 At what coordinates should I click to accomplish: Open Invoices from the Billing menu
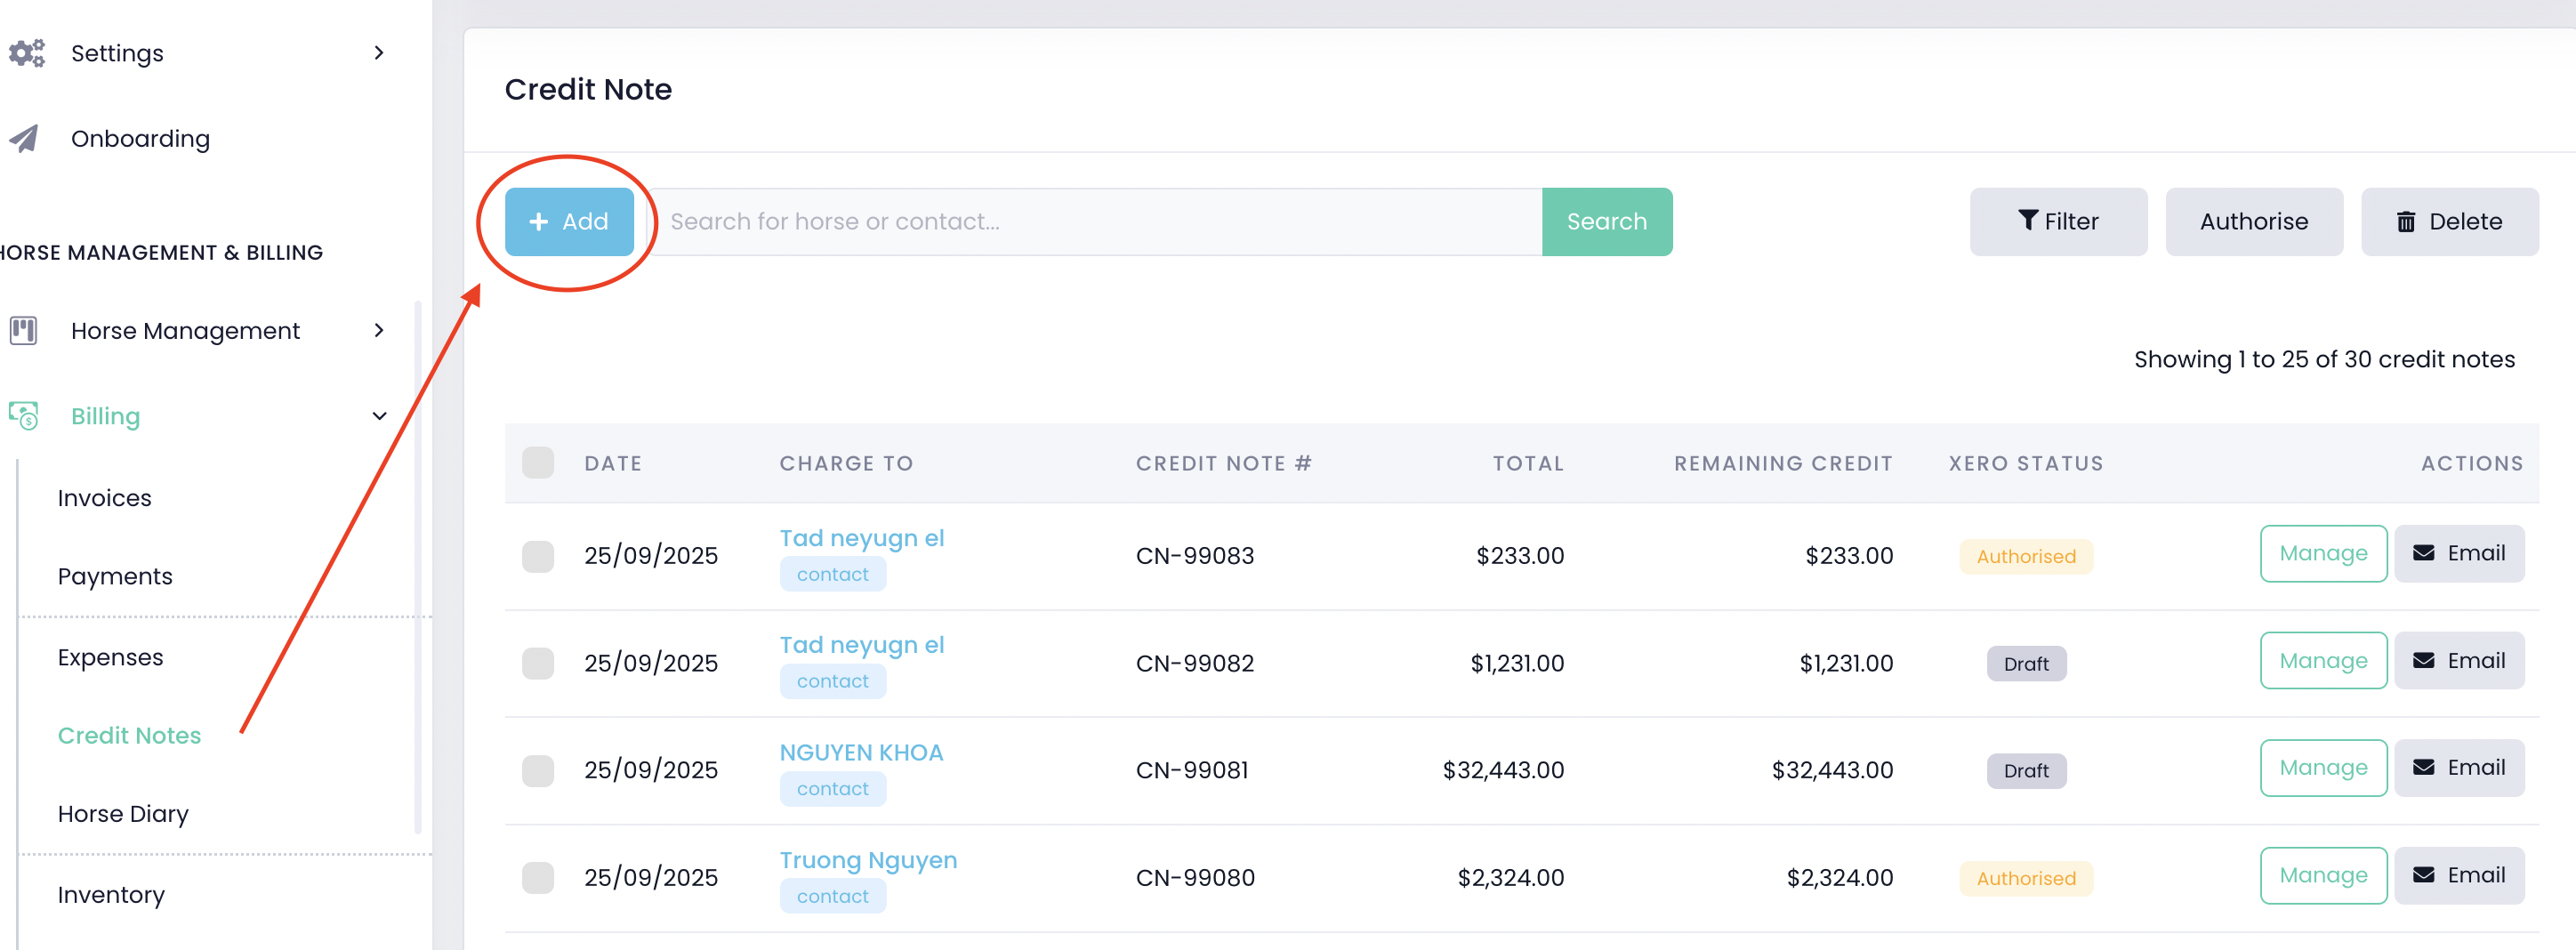pos(104,497)
